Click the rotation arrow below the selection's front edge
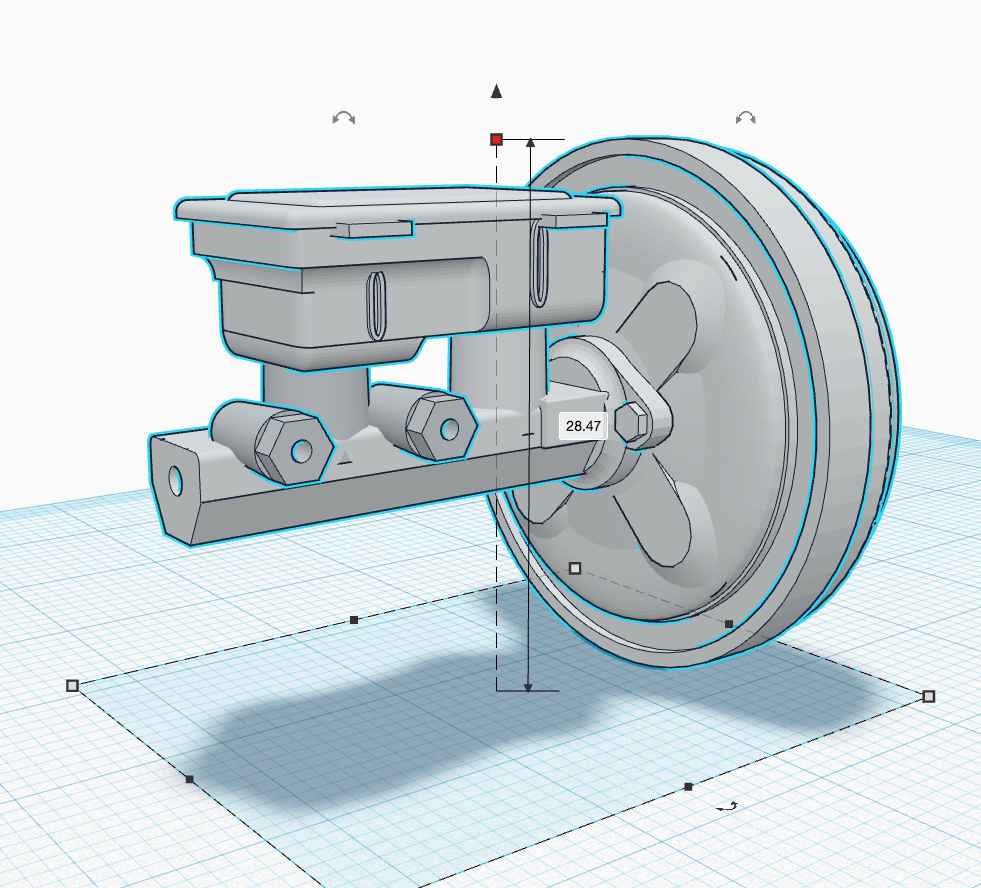The image size is (981, 888). (x=726, y=807)
